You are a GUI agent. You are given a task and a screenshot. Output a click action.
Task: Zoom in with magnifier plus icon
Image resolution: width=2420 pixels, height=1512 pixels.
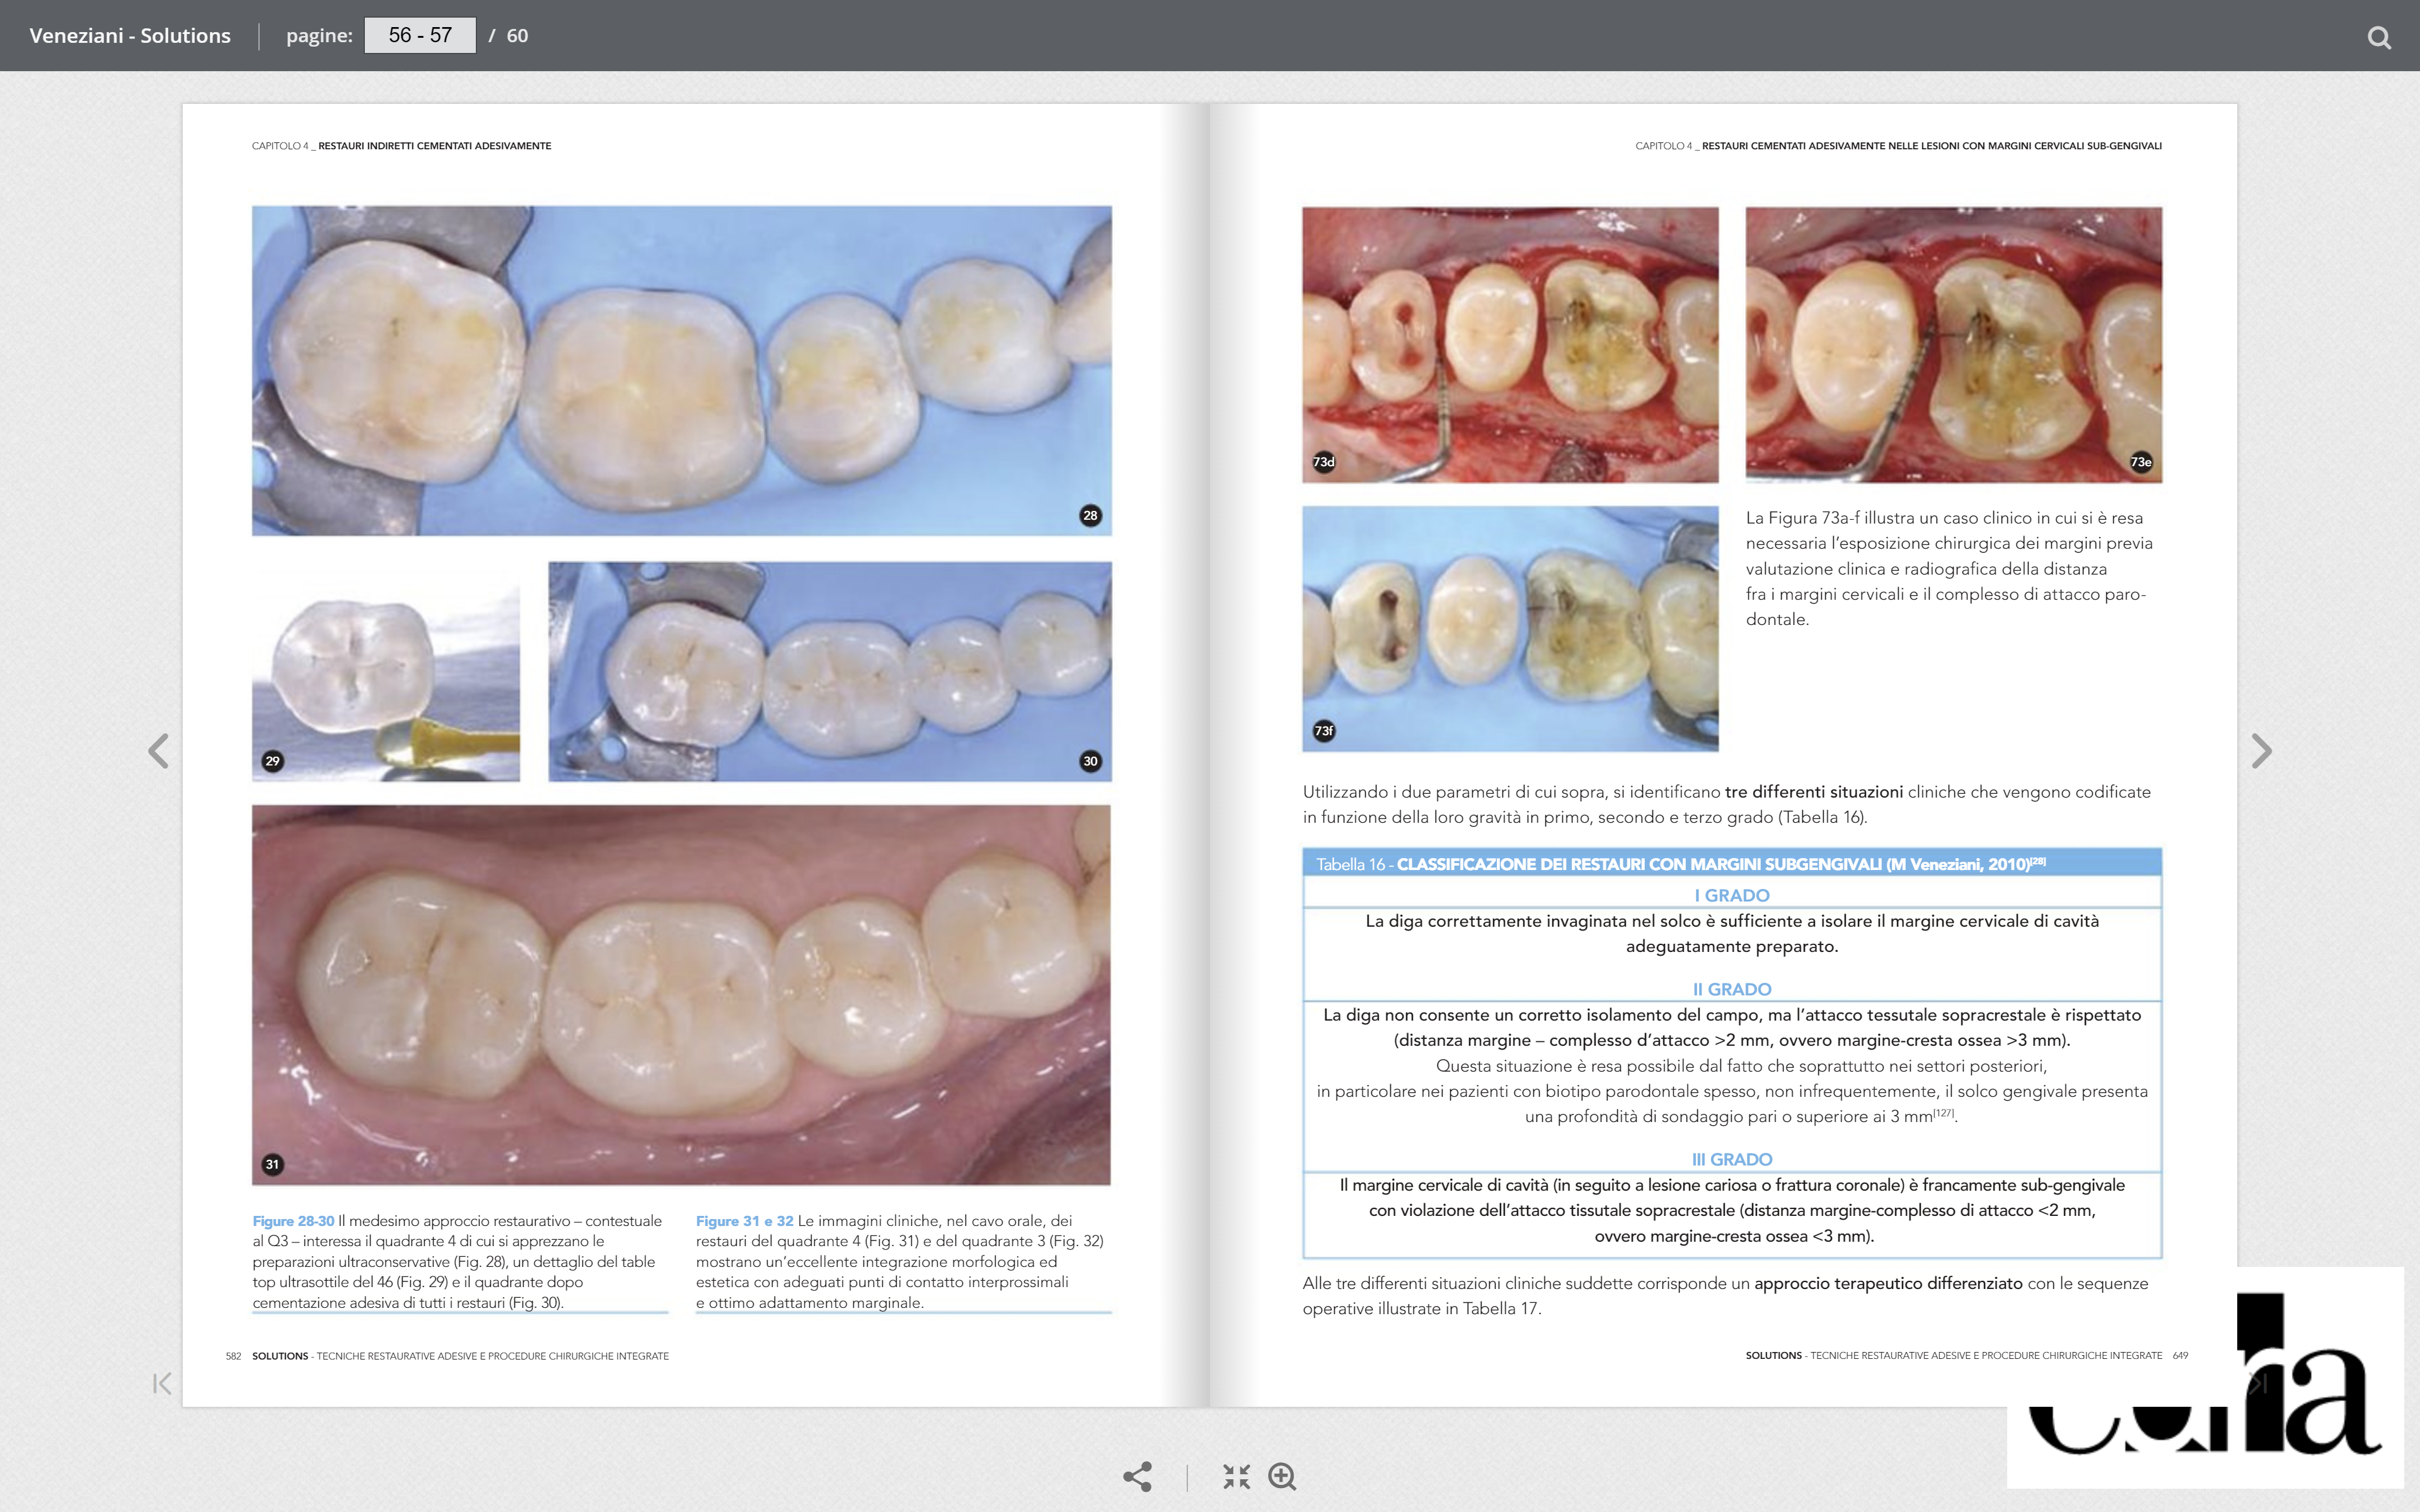click(1282, 1477)
